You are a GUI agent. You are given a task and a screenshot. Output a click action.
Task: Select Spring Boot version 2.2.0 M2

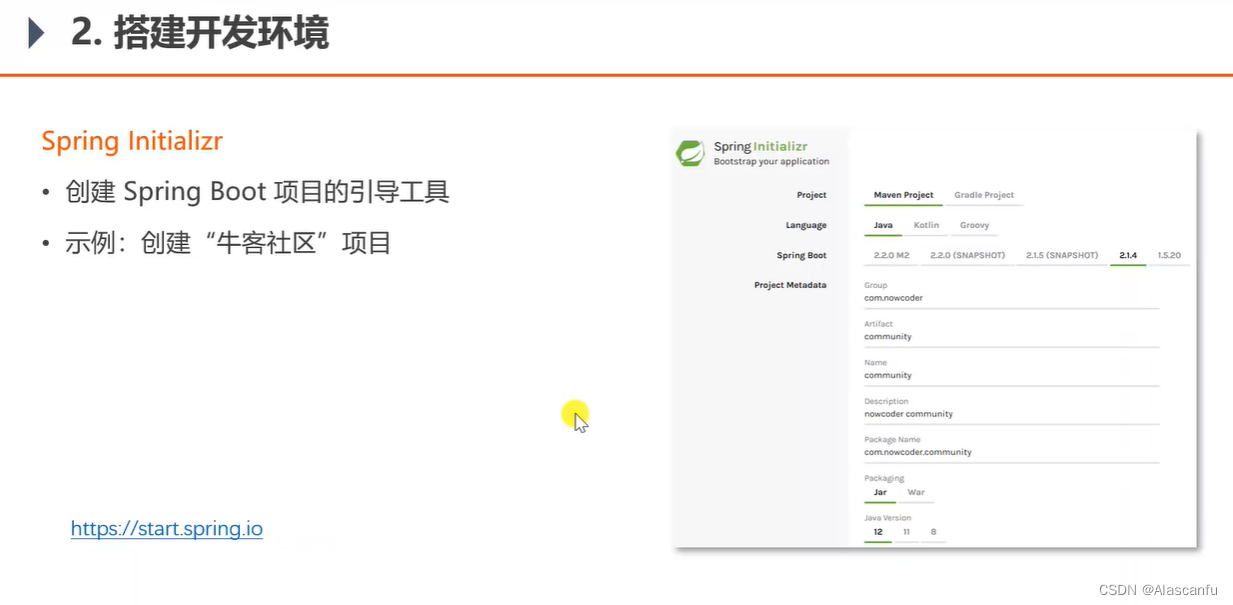[891, 255]
